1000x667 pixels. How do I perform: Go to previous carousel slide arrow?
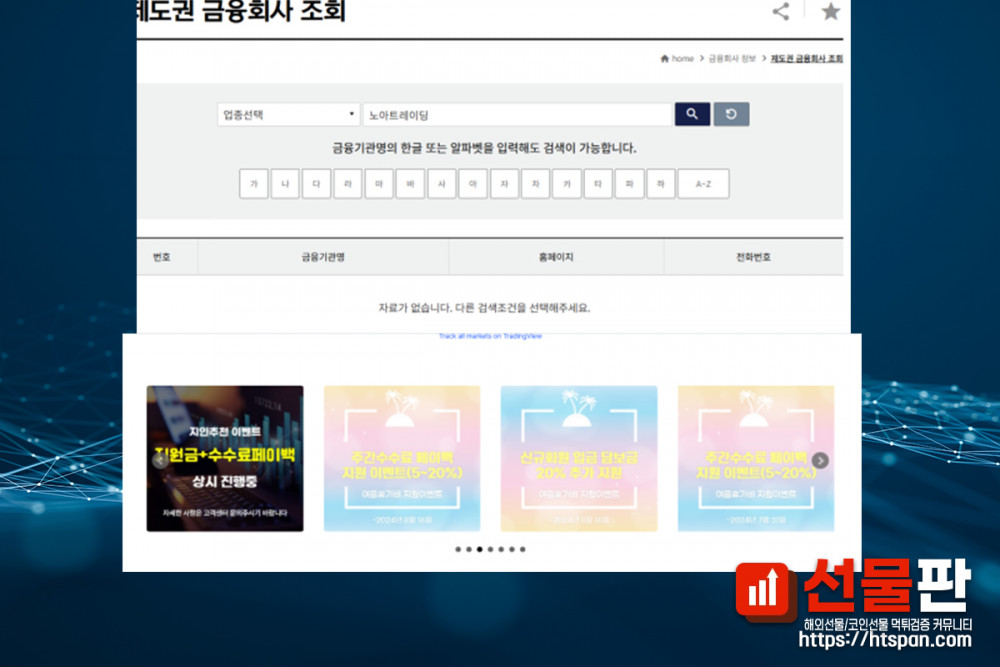click(x=160, y=460)
